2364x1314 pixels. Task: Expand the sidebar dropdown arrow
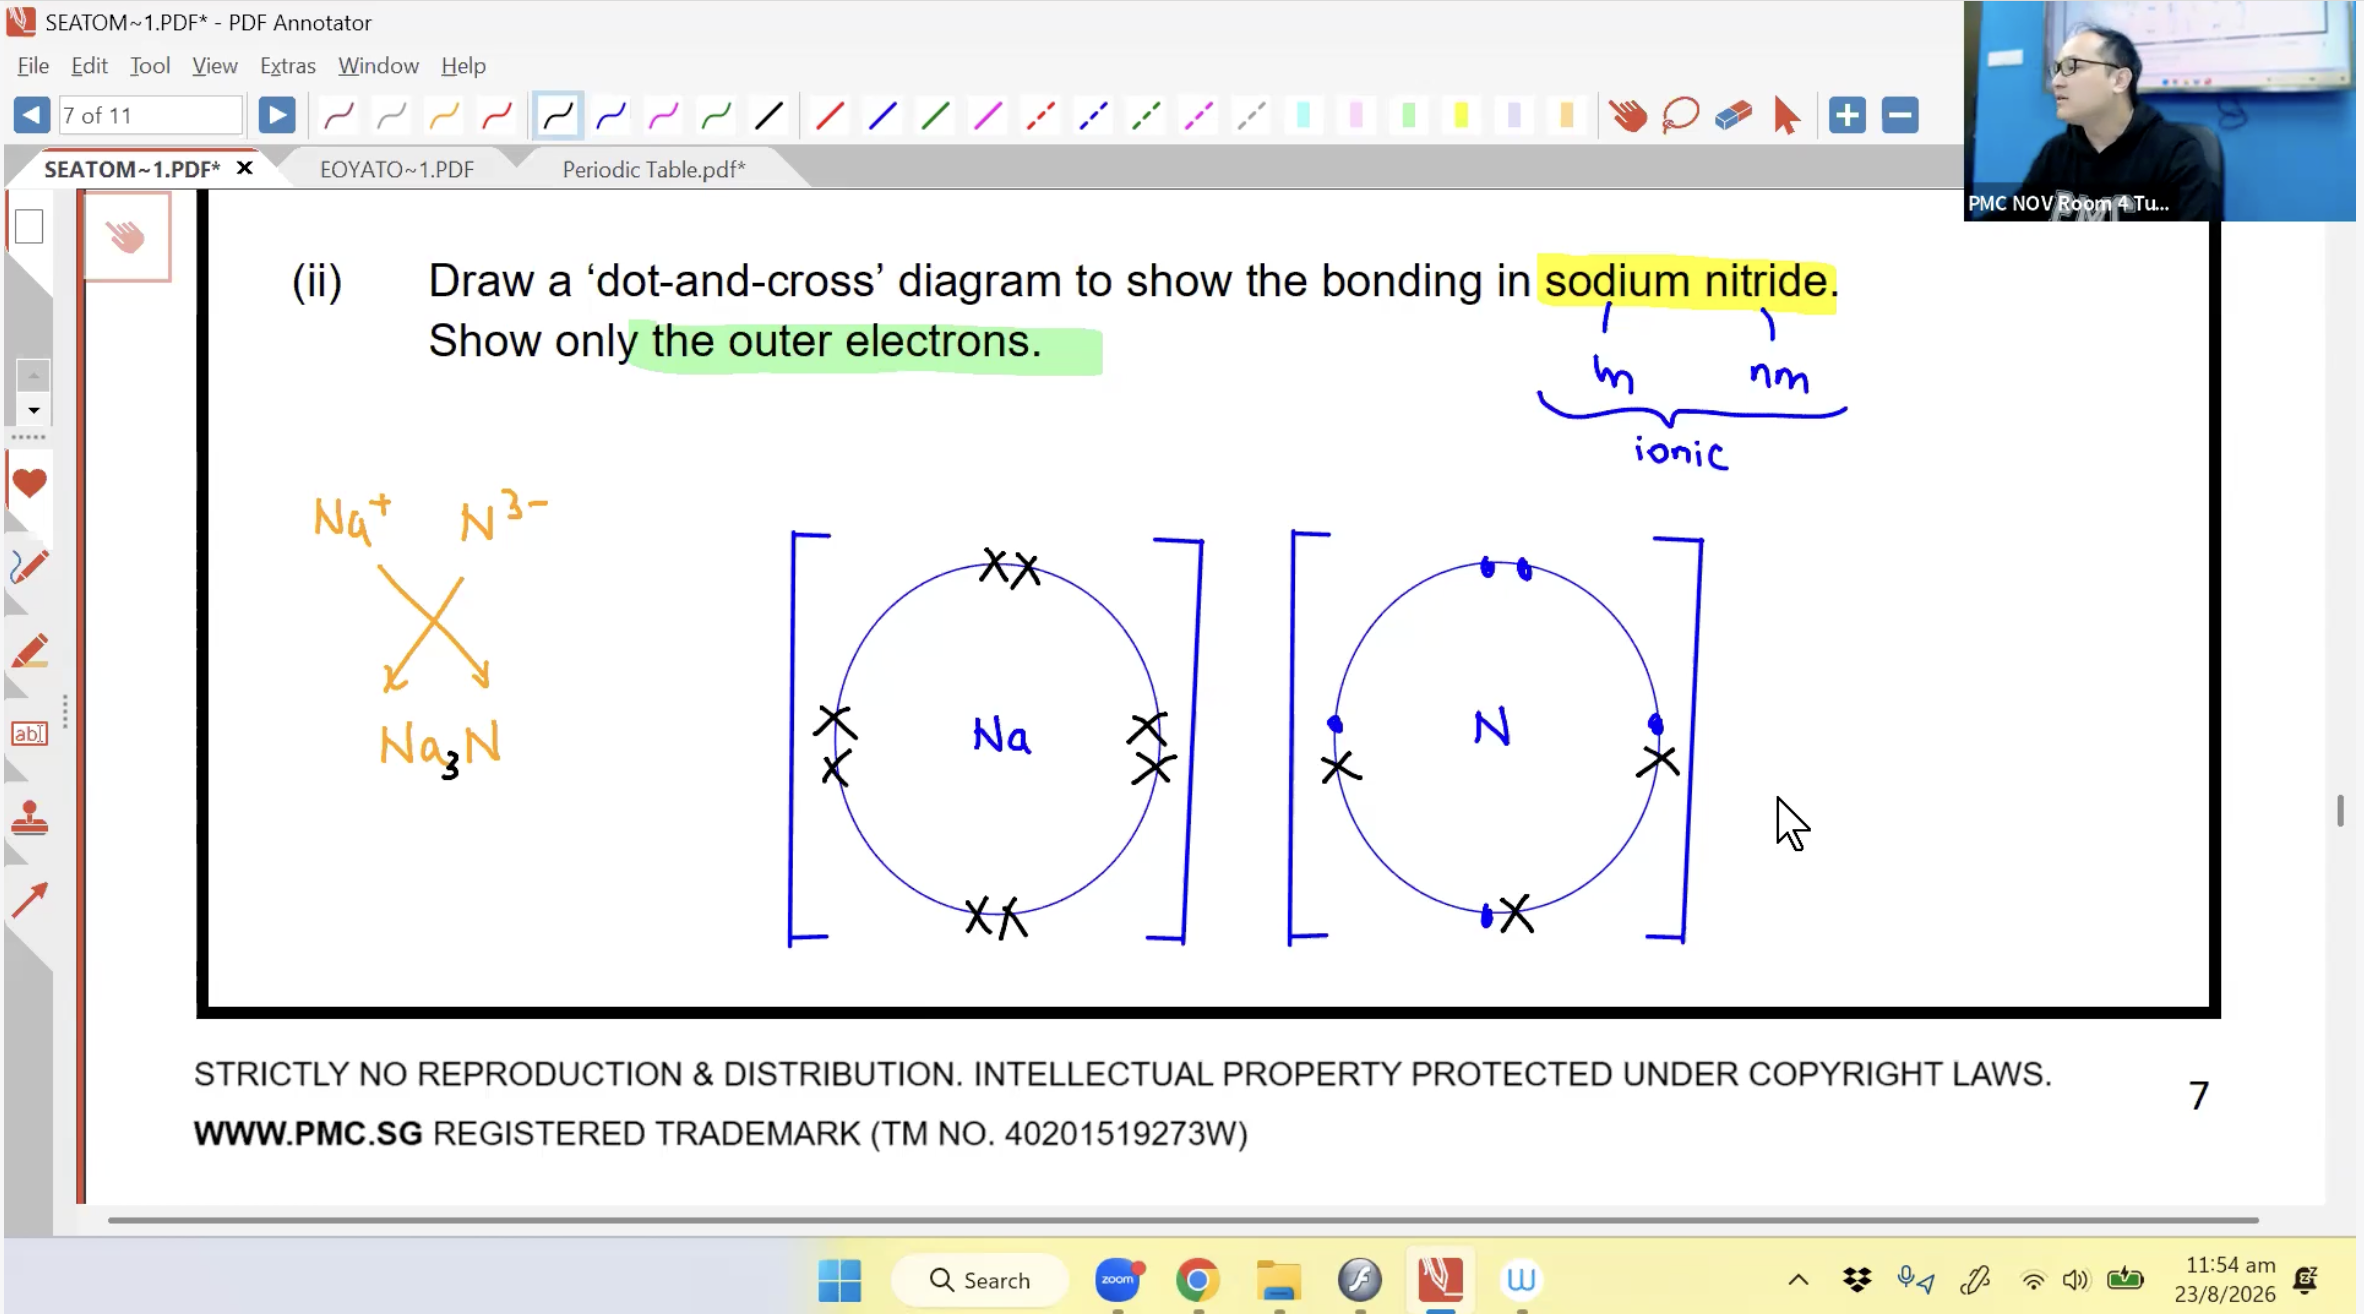pos(33,410)
